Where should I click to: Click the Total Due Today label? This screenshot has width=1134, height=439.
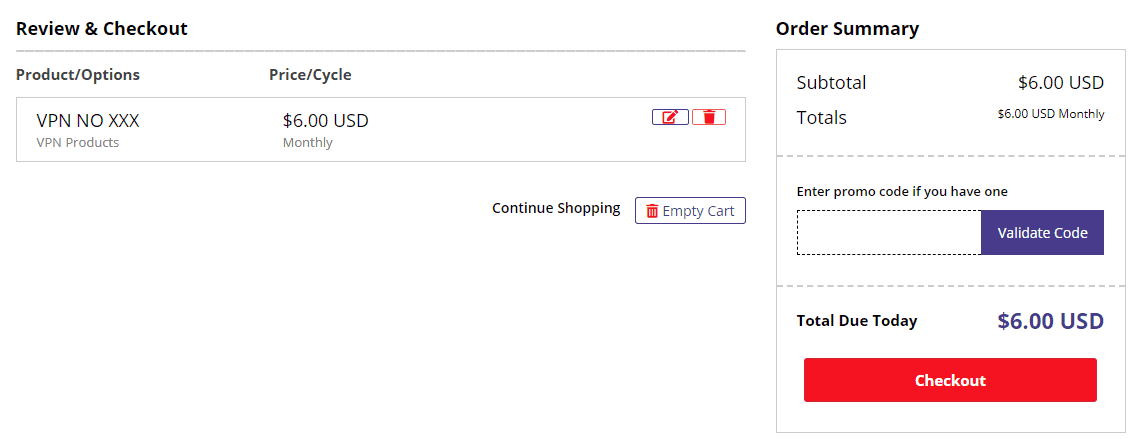857,321
